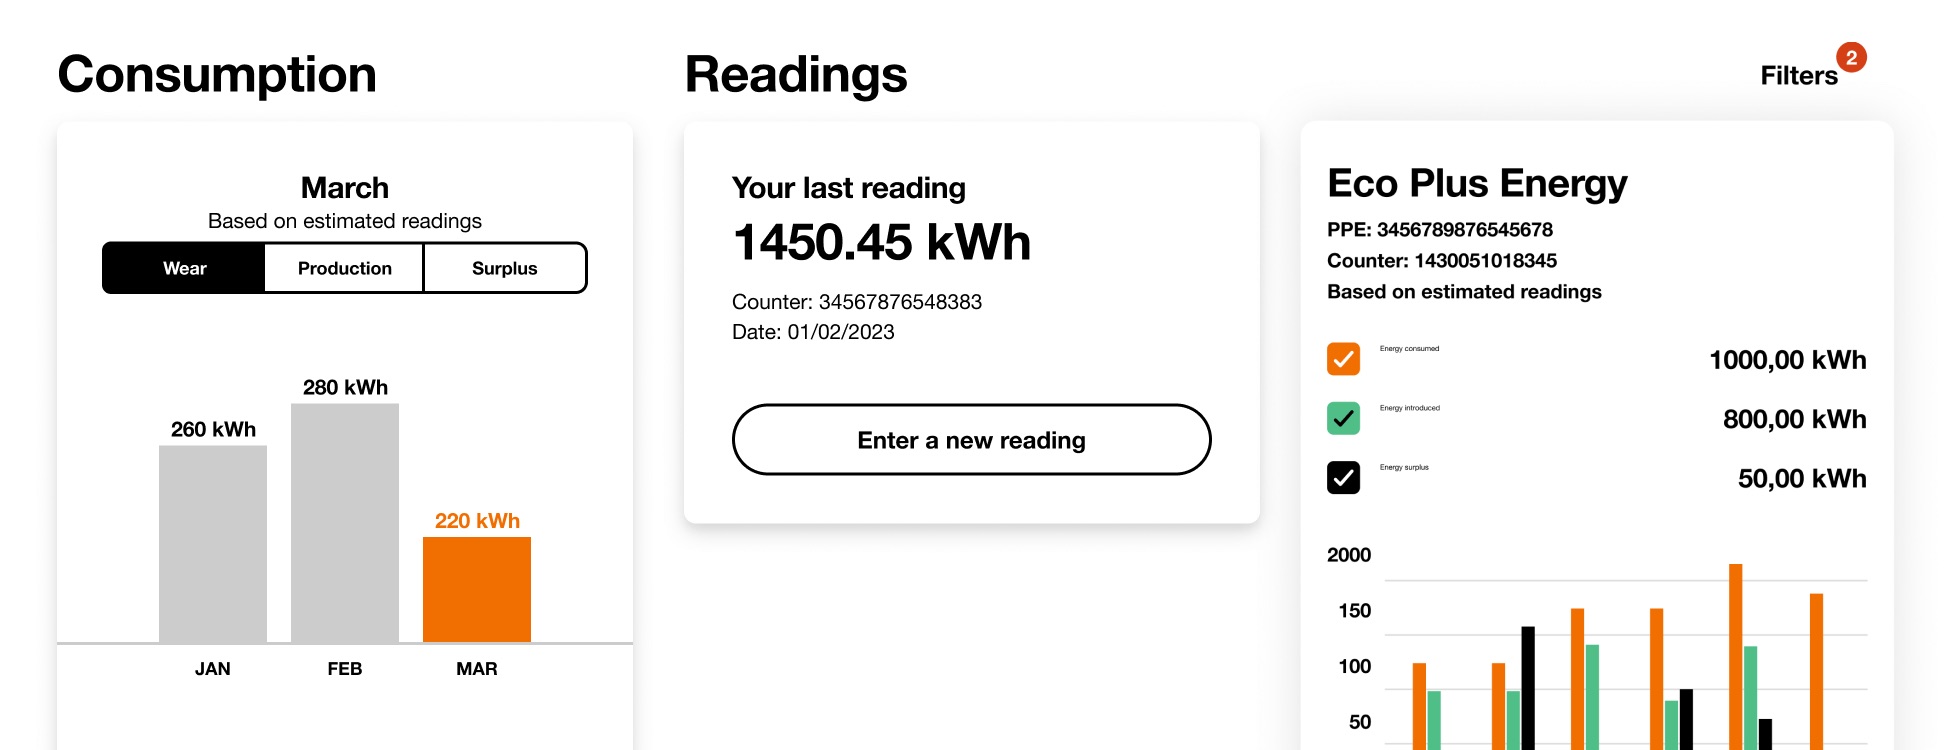Switch to the Surplus tab

[505, 267]
